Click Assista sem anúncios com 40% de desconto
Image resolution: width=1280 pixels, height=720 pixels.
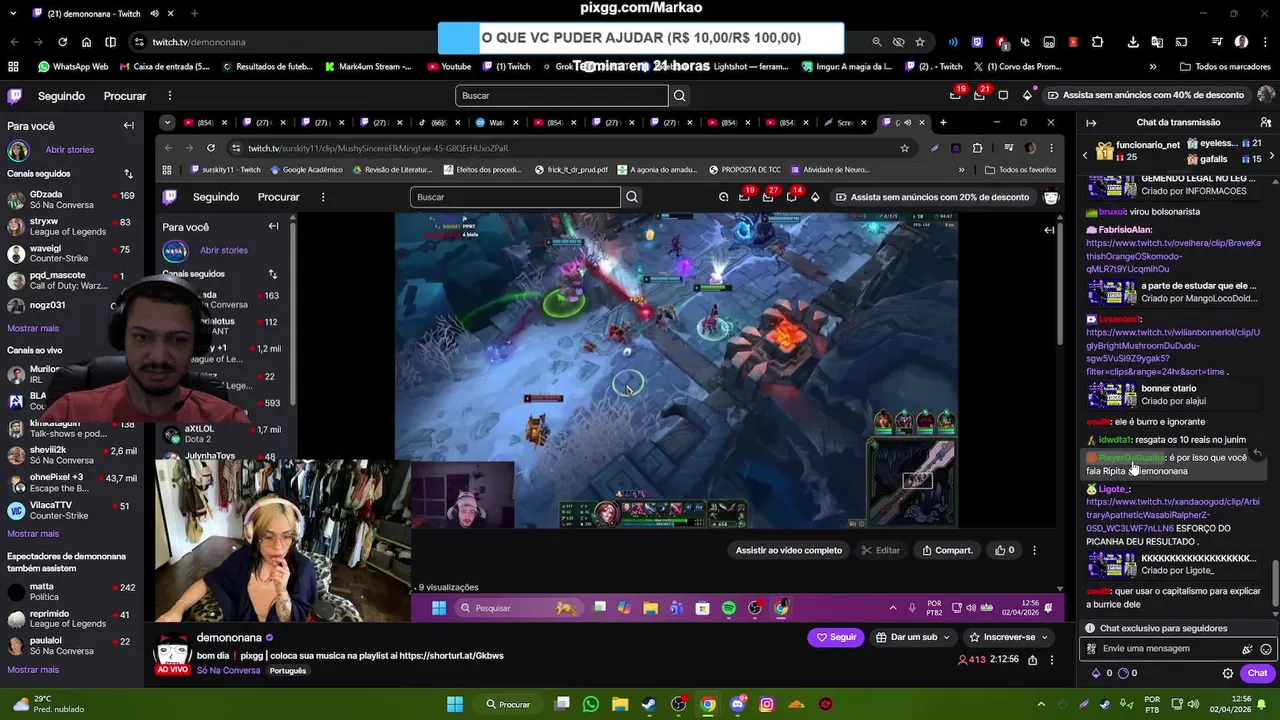tap(1145, 95)
